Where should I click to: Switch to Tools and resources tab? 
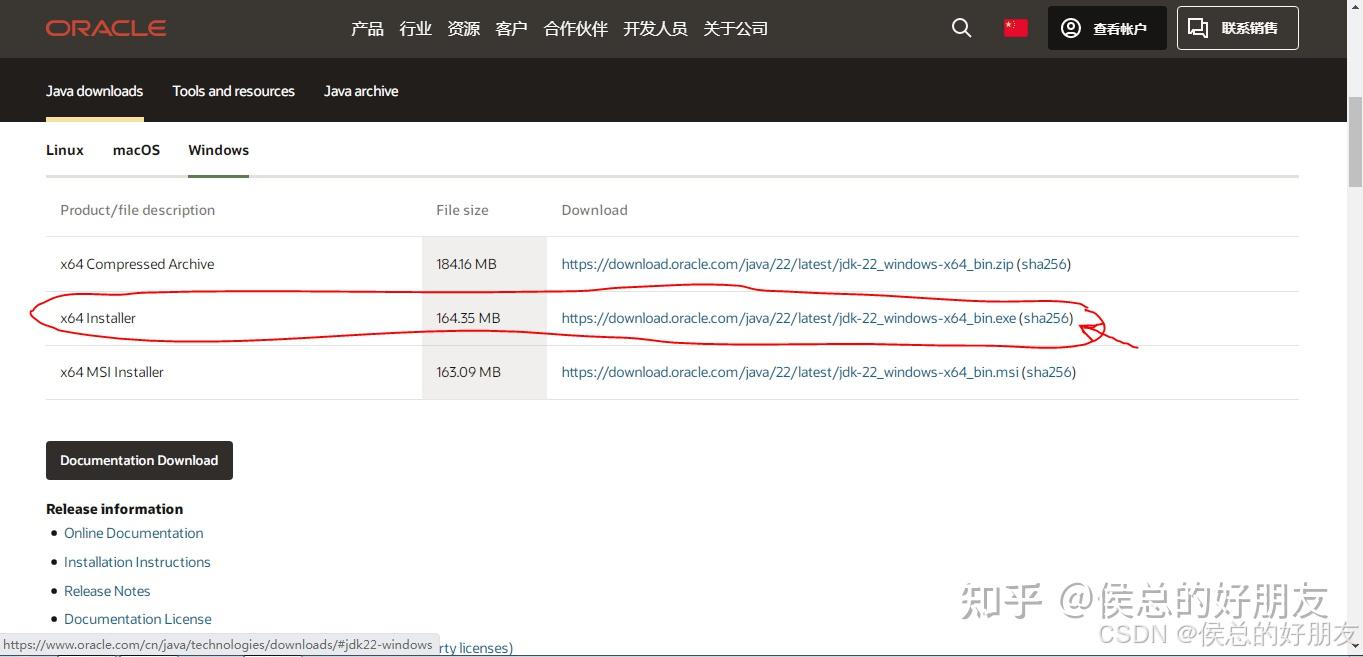pos(233,91)
